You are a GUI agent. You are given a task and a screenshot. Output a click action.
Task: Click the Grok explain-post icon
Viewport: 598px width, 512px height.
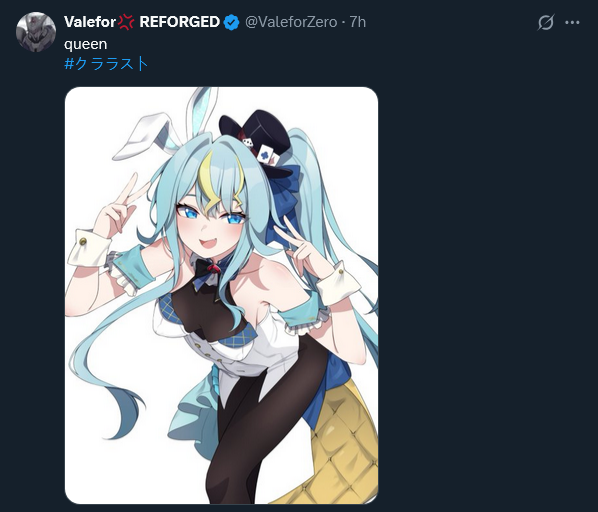[x=545, y=22]
